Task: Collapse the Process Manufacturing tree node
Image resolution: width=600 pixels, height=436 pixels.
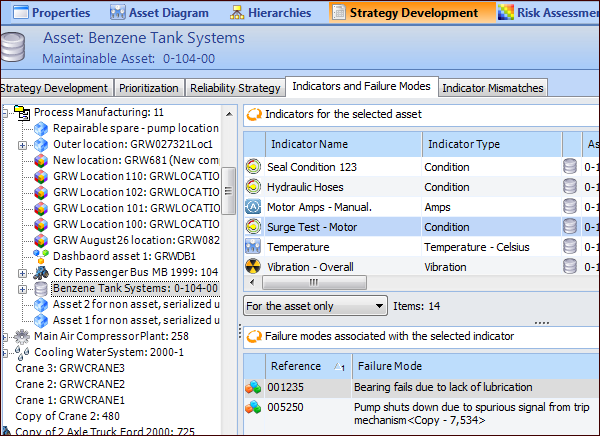Action: [7, 113]
